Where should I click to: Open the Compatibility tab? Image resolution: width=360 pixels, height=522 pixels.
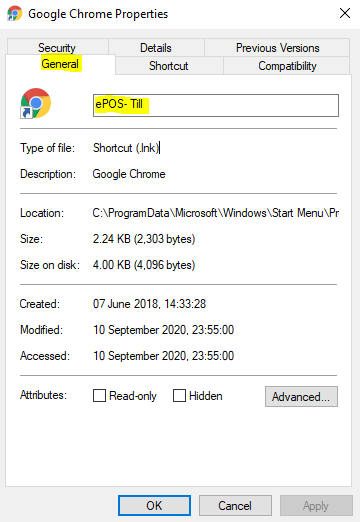click(x=287, y=66)
